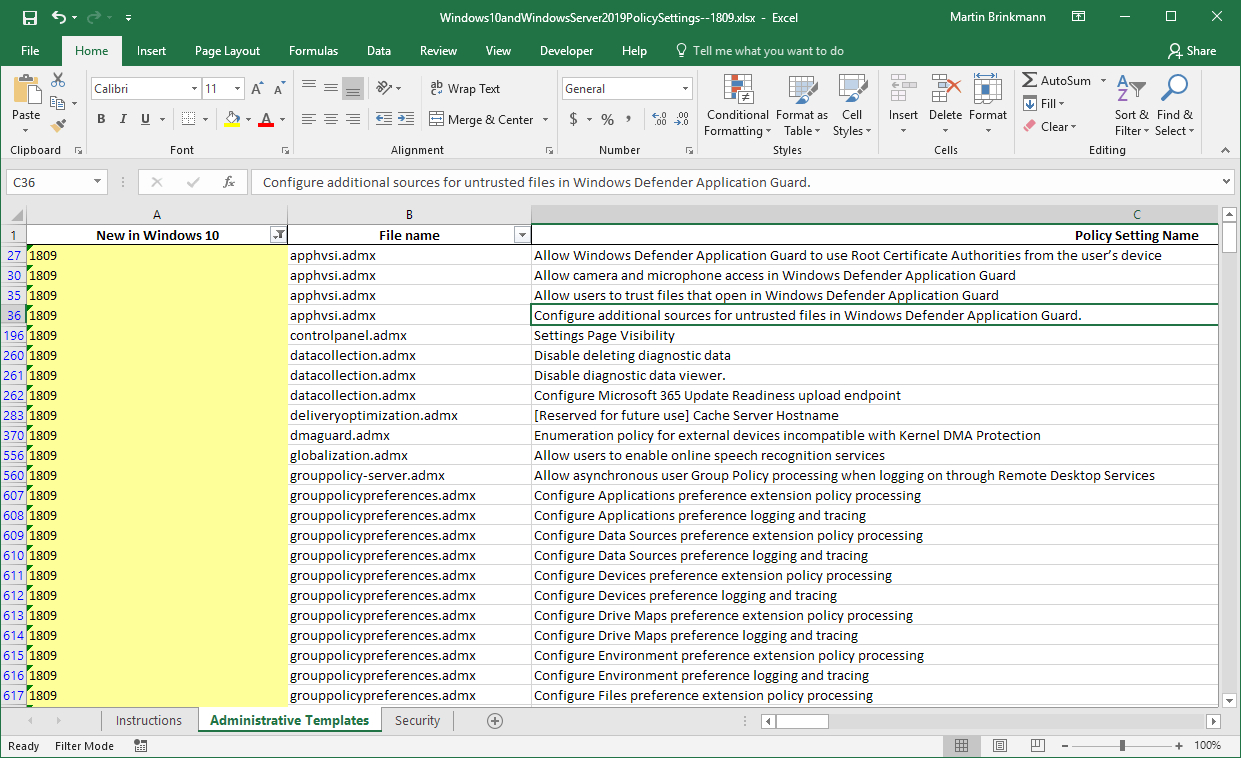This screenshot has width=1241, height=758.
Task: Expand the General number format dropdown
Action: click(x=685, y=89)
